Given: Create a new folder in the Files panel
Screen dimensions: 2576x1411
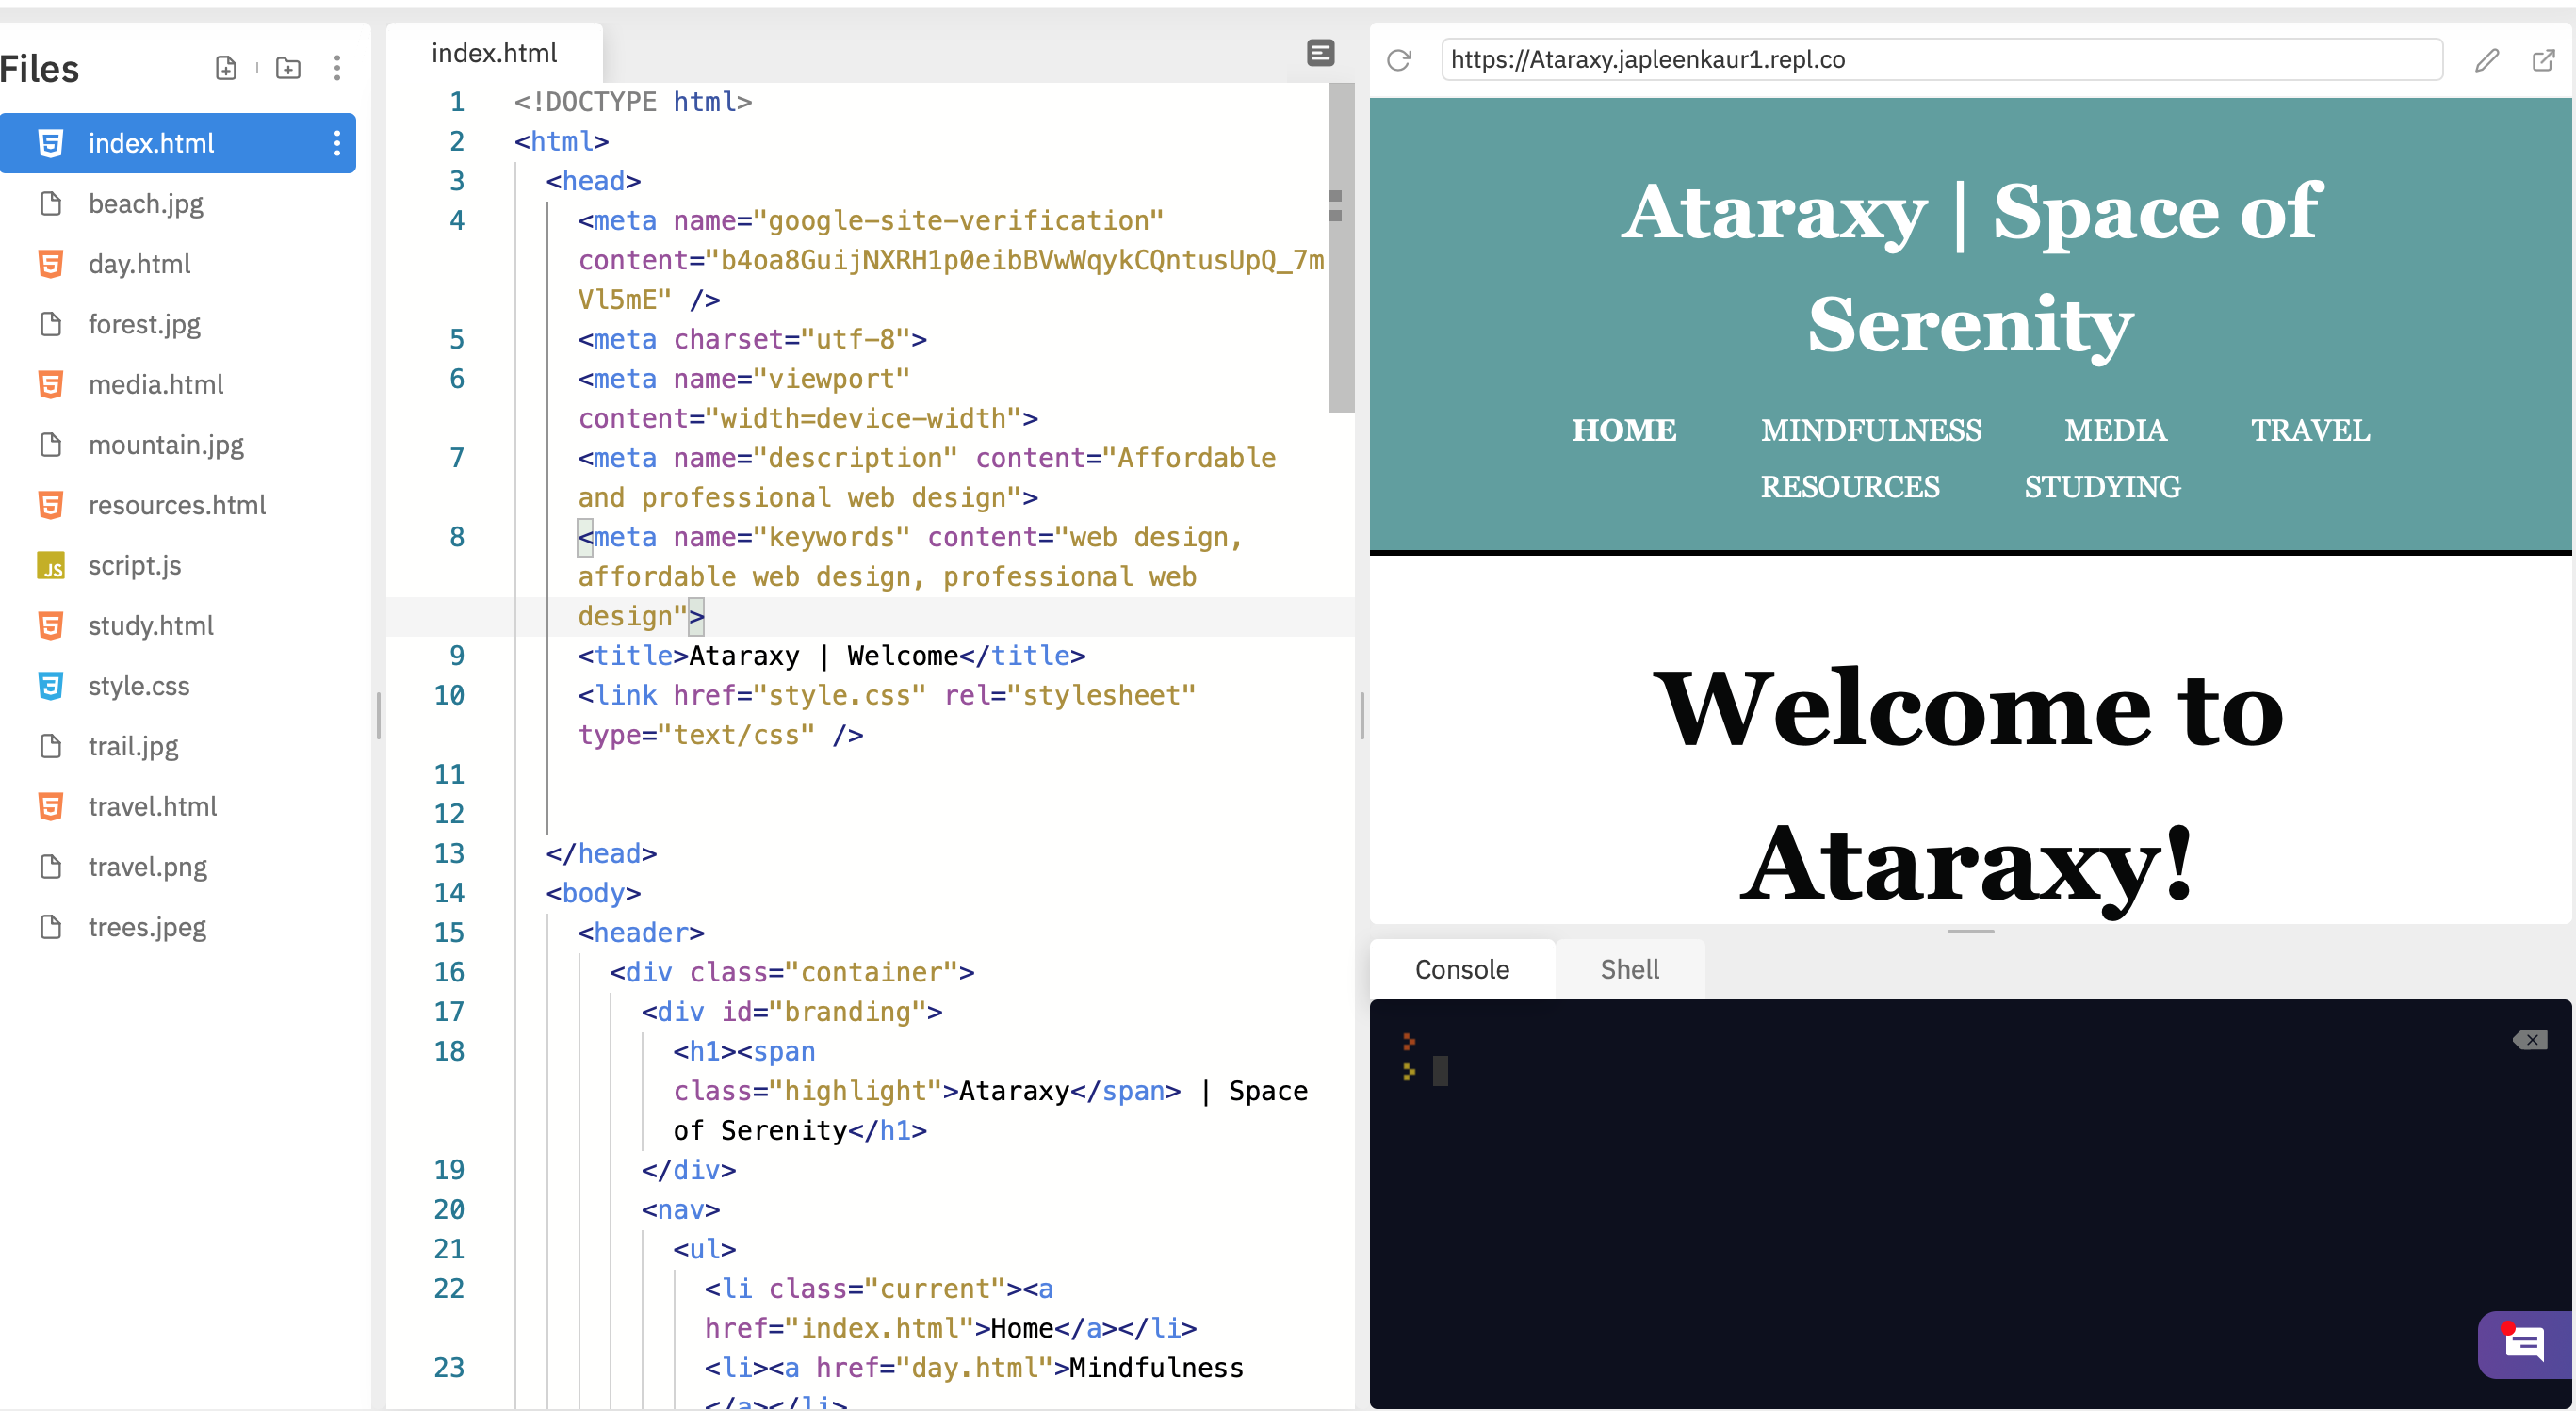Looking at the screenshot, I should point(288,68).
